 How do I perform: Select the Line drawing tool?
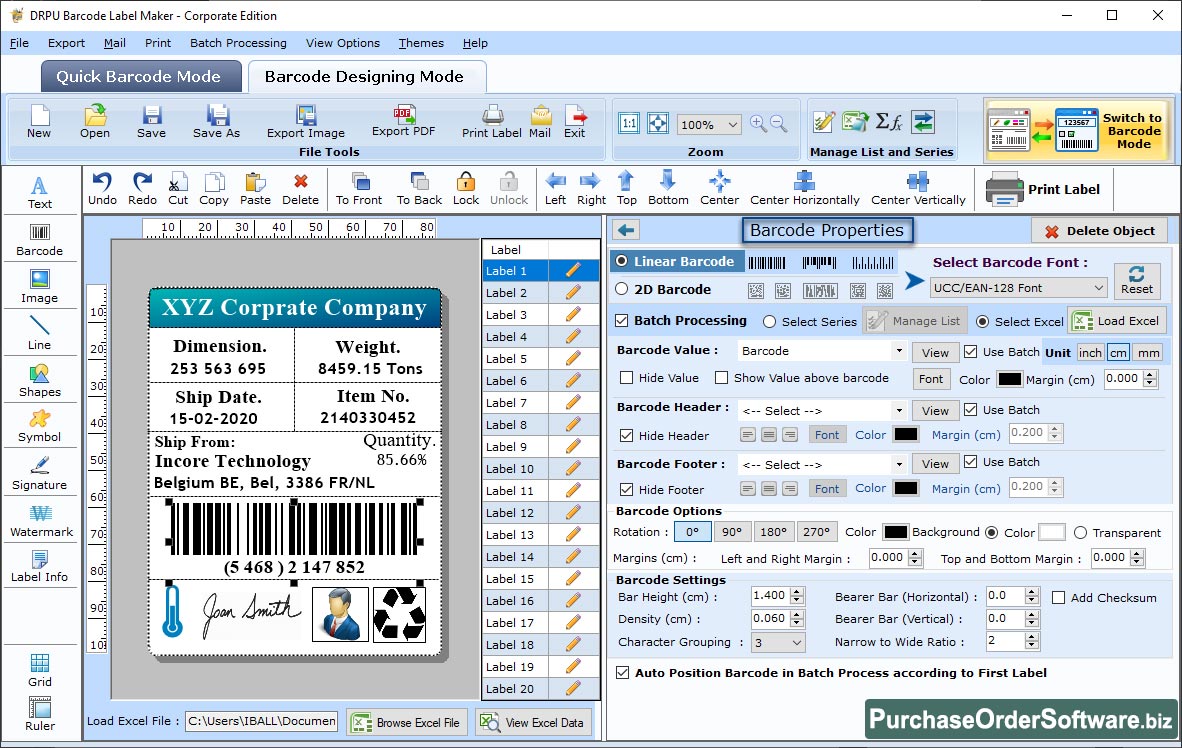coord(39,333)
